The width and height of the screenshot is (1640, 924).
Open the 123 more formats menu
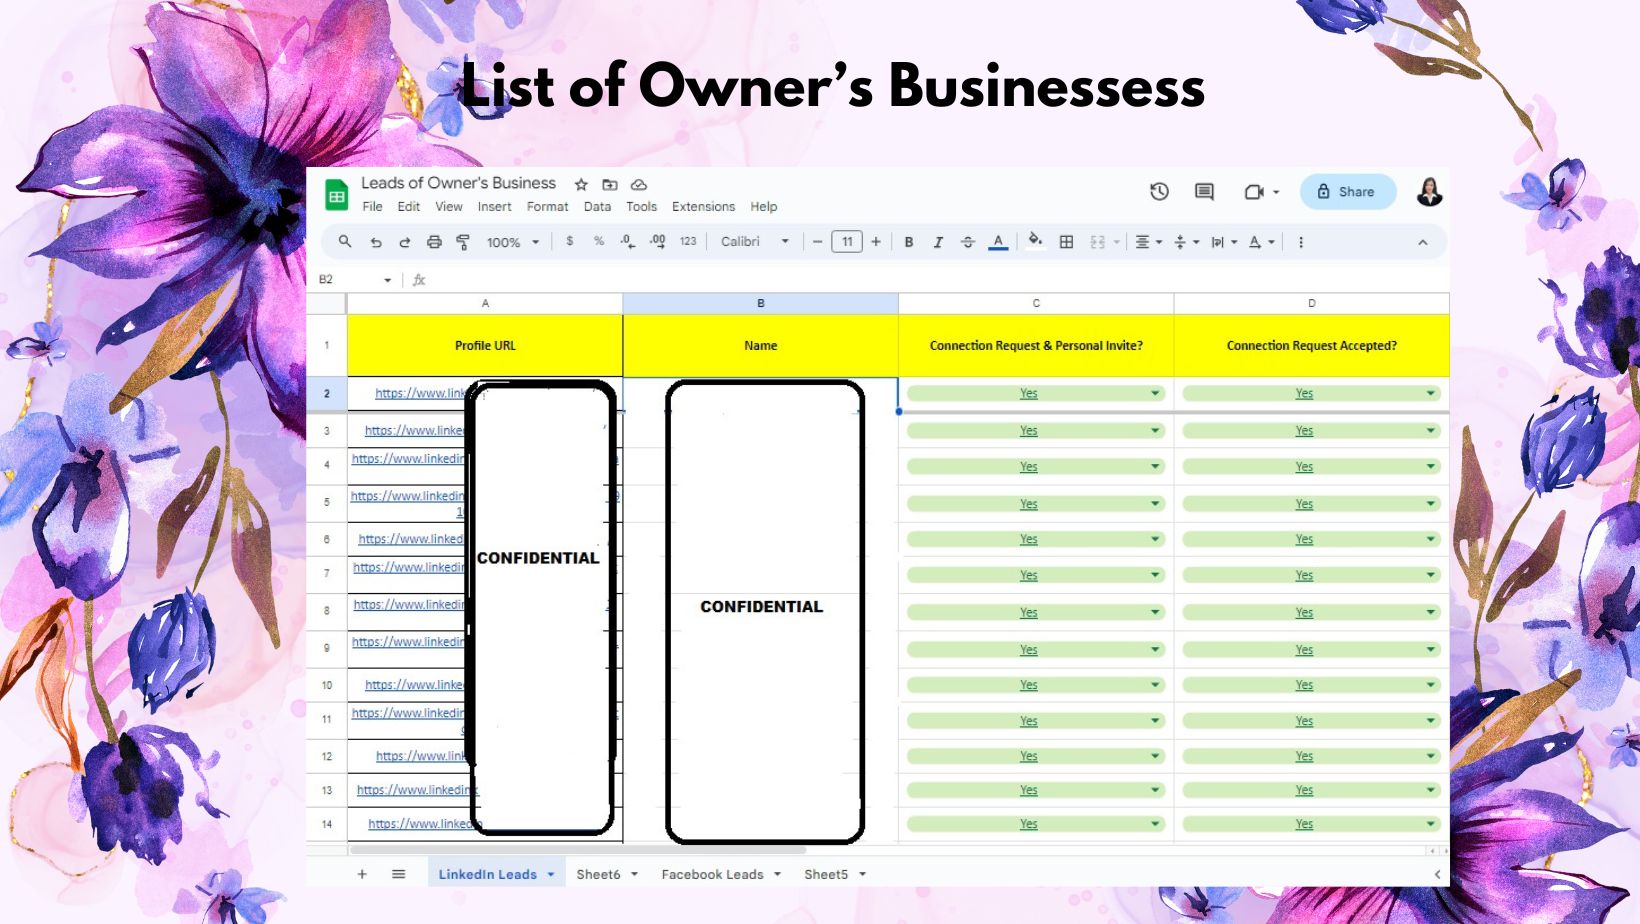[688, 241]
